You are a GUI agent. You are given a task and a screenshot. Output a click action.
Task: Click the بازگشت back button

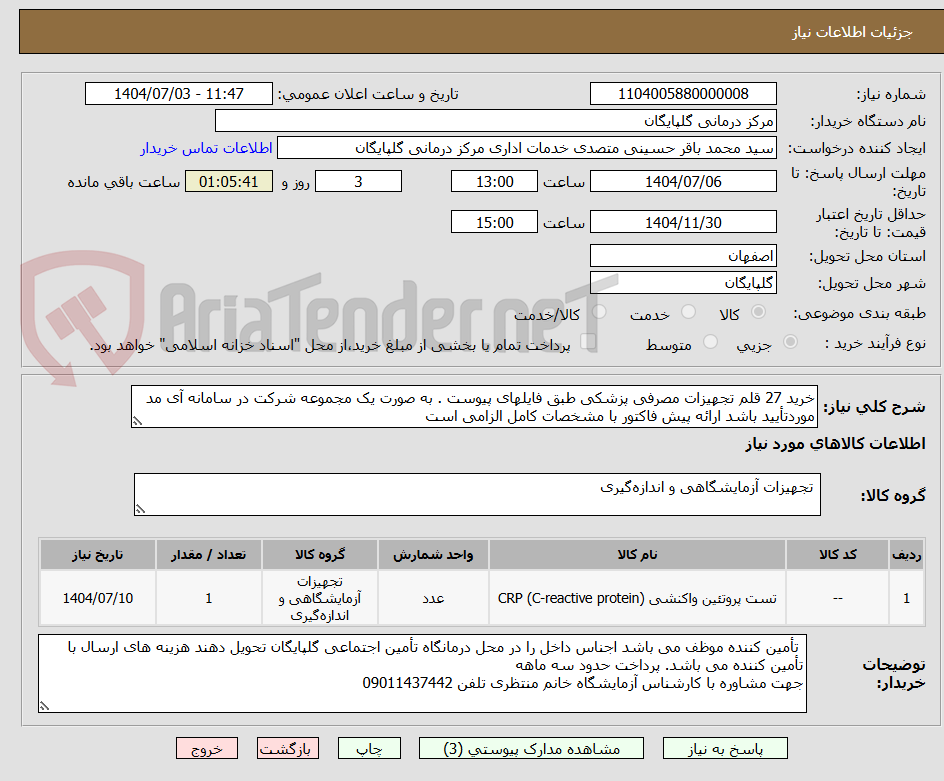coord(288,748)
